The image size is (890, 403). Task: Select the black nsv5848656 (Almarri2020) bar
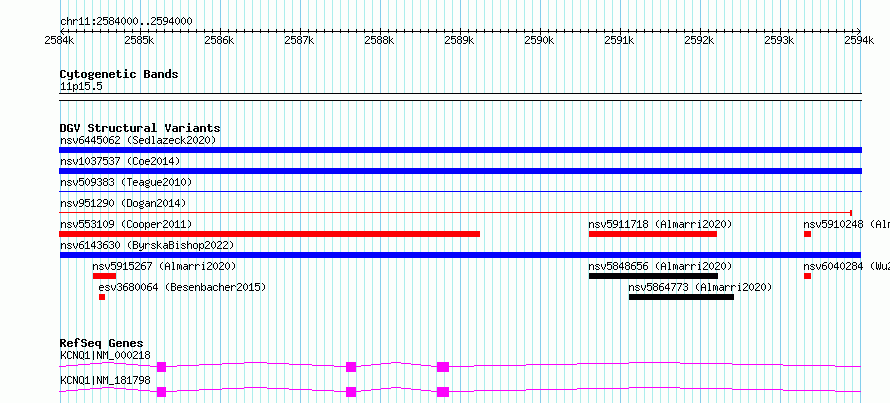pos(653,276)
